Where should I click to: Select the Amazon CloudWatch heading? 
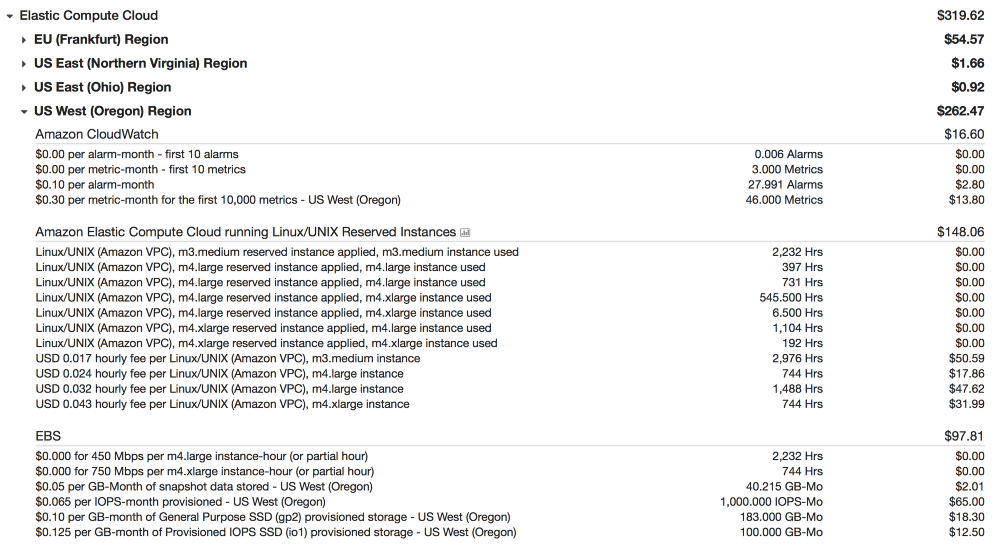click(x=97, y=134)
